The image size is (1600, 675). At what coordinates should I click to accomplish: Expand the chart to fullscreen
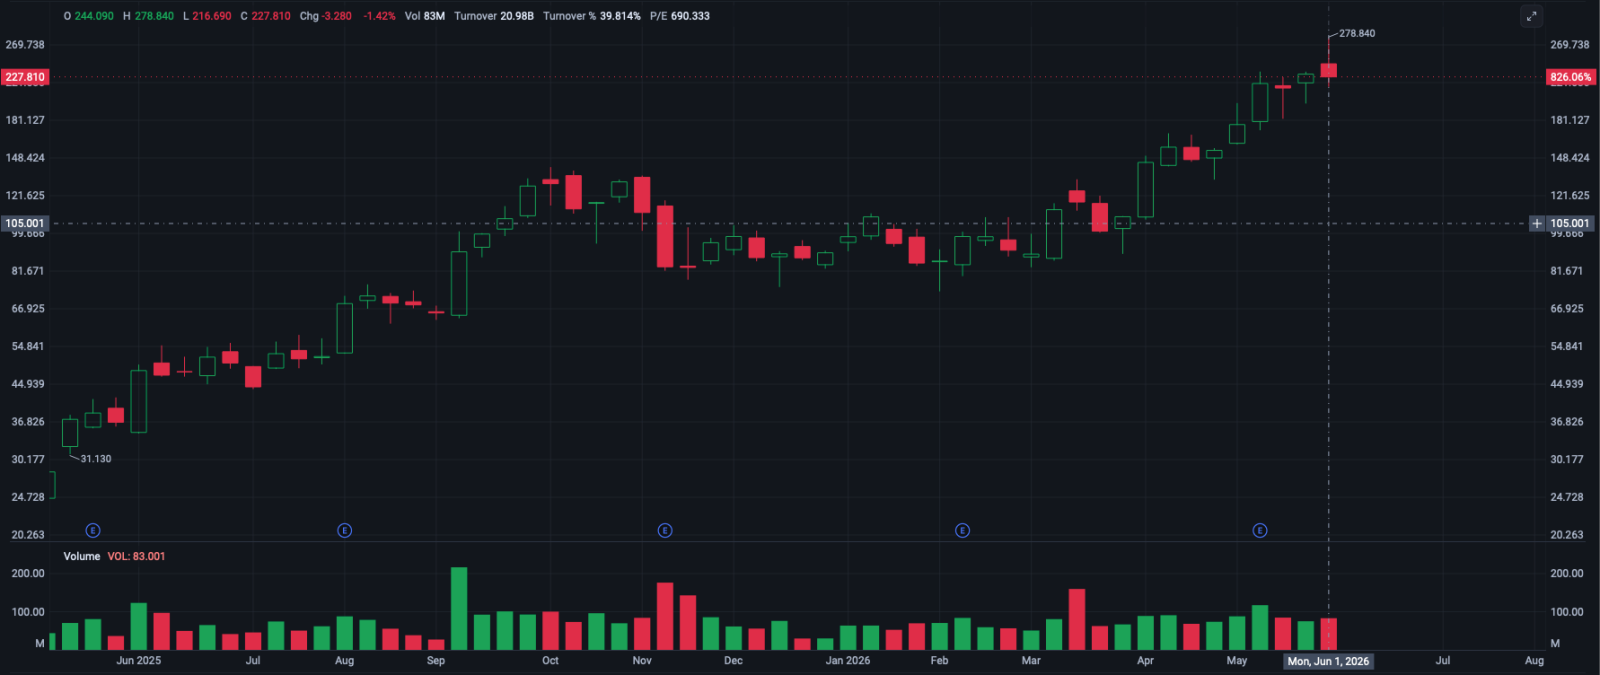point(1531,16)
